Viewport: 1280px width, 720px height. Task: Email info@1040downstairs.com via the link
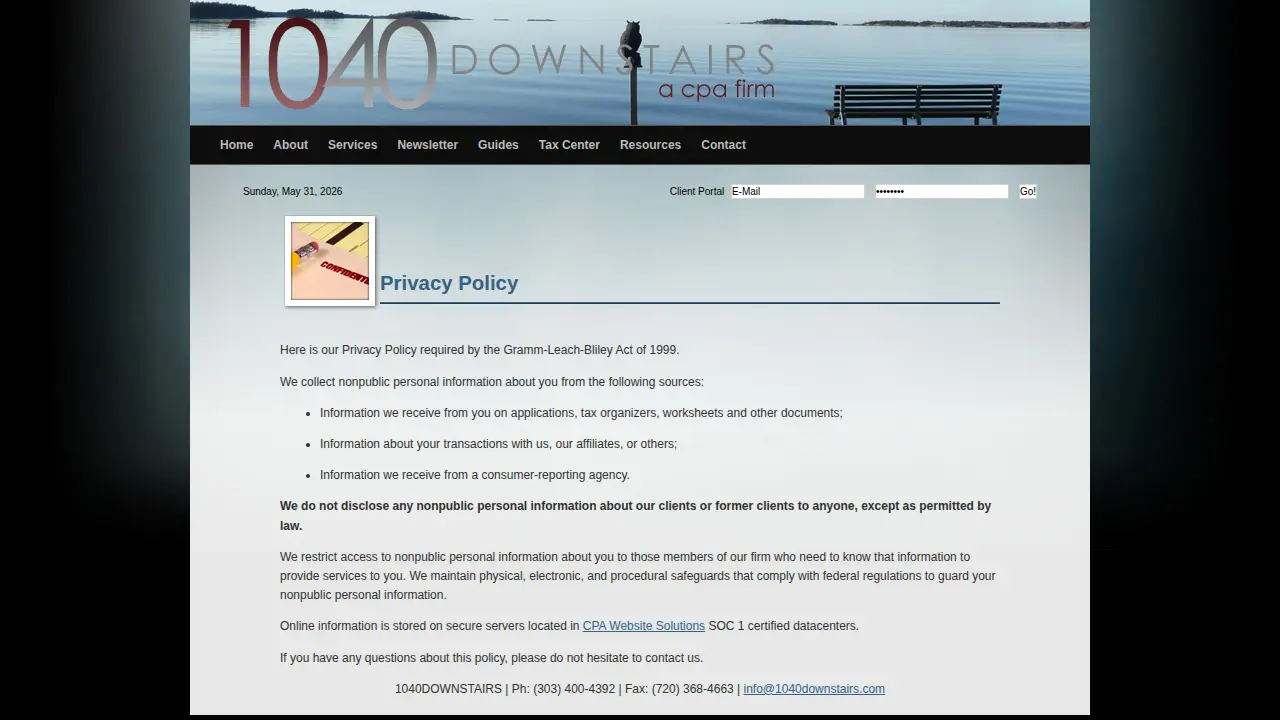(x=814, y=689)
